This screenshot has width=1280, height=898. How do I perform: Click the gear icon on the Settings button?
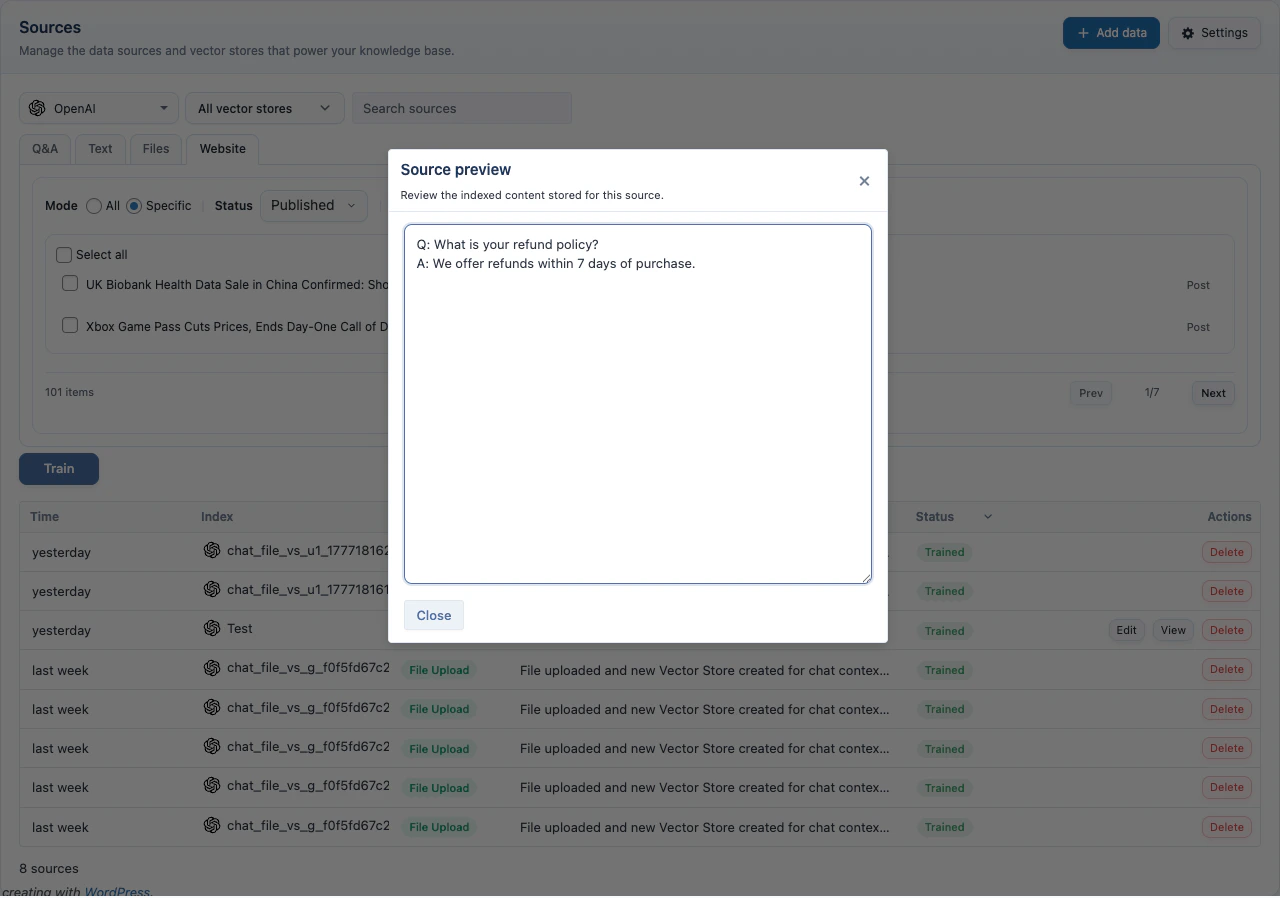pyautogui.click(x=1188, y=33)
